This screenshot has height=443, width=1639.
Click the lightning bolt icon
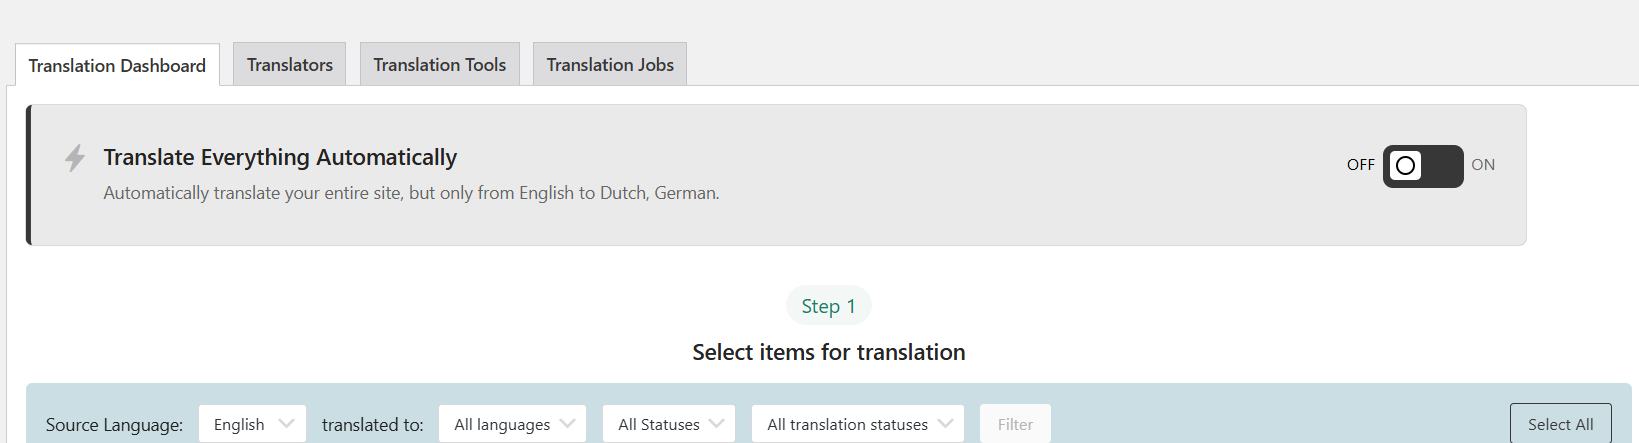pos(75,158)
